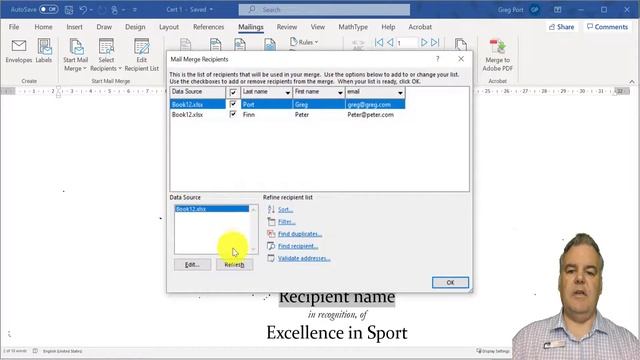Click the Data Source column header
640x360 pixels.
click(x=198, y=92)
